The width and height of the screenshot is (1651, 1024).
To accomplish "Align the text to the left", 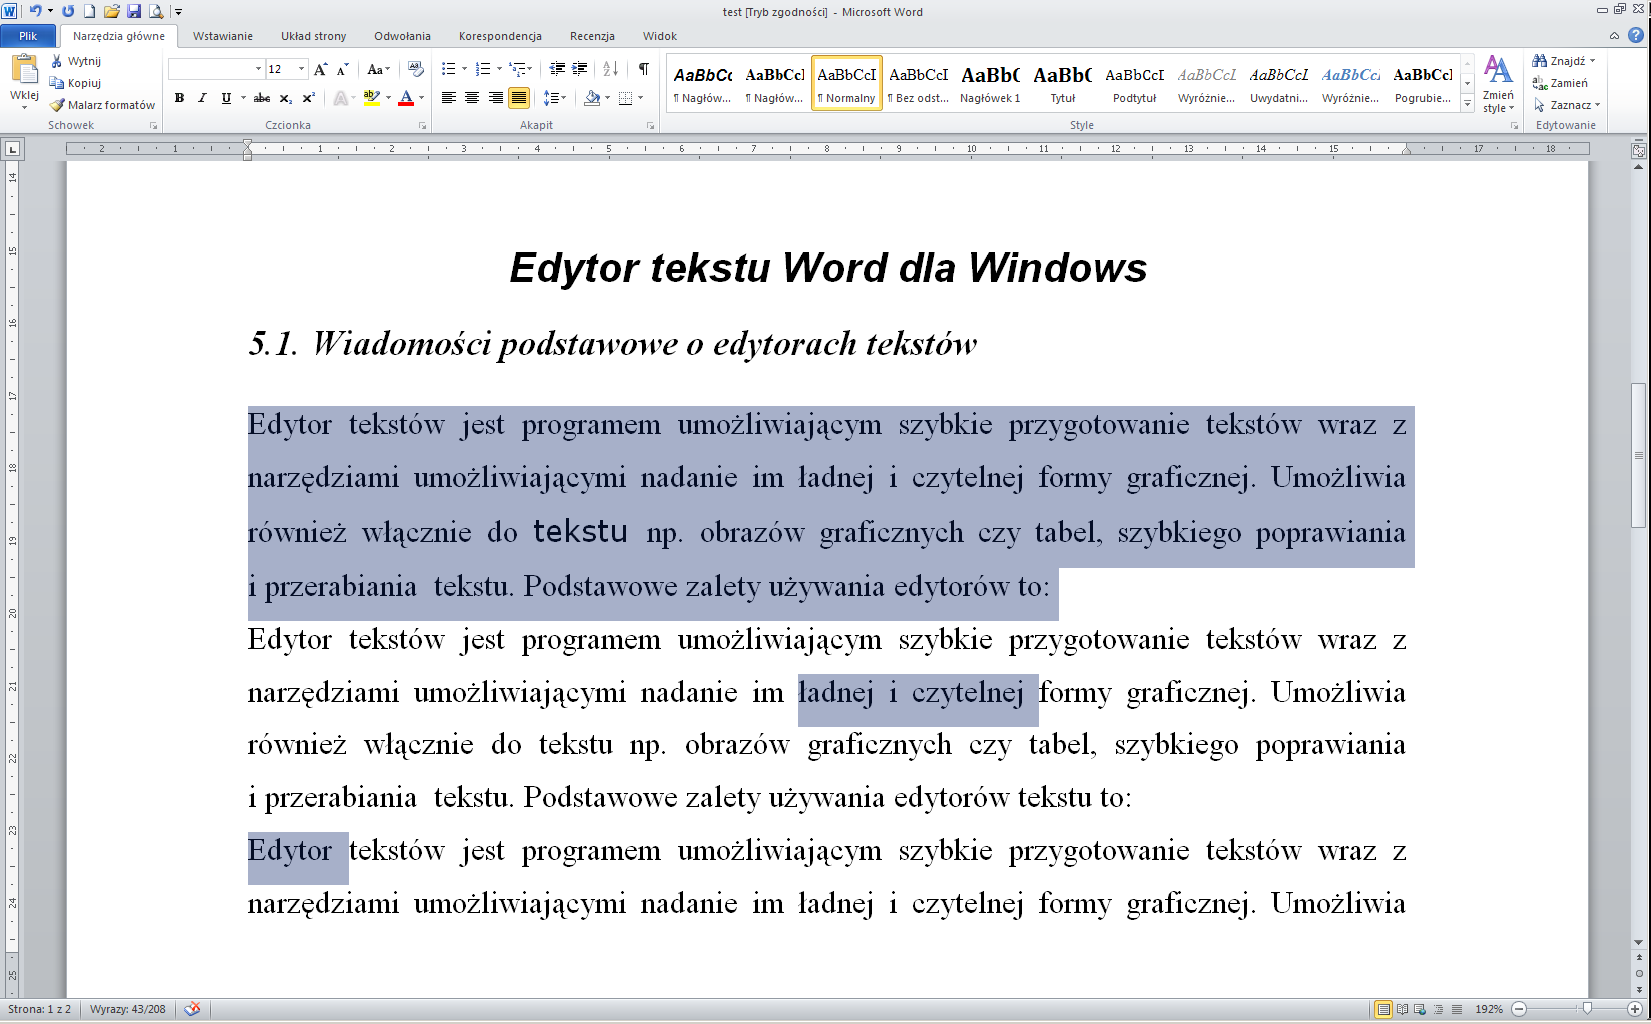I will pyautogui.click(x=448, y=98).
